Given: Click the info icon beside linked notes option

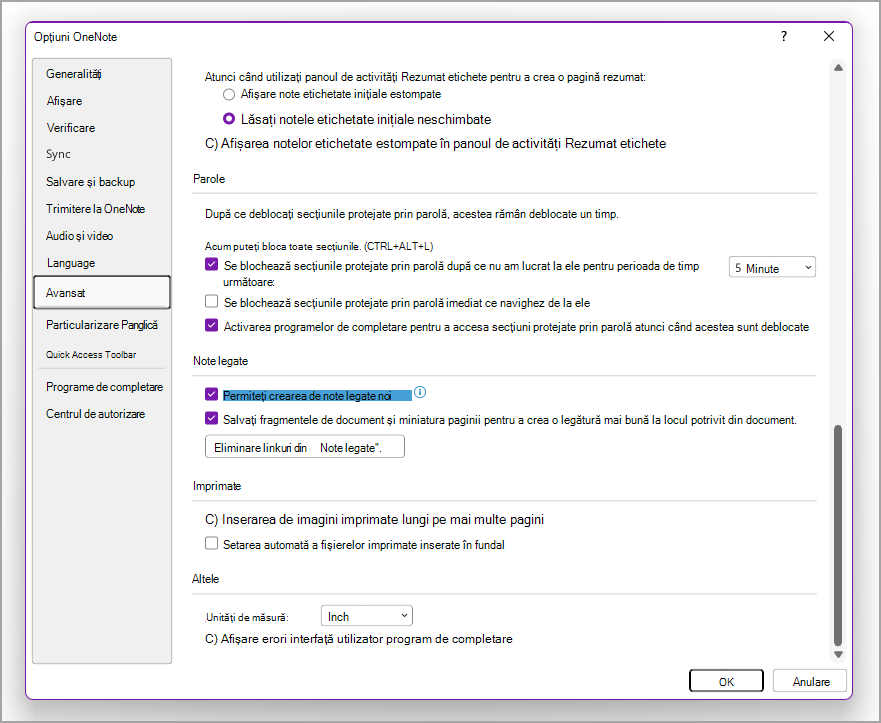Looking at the screenshot, I should click(x=420, y=392).
